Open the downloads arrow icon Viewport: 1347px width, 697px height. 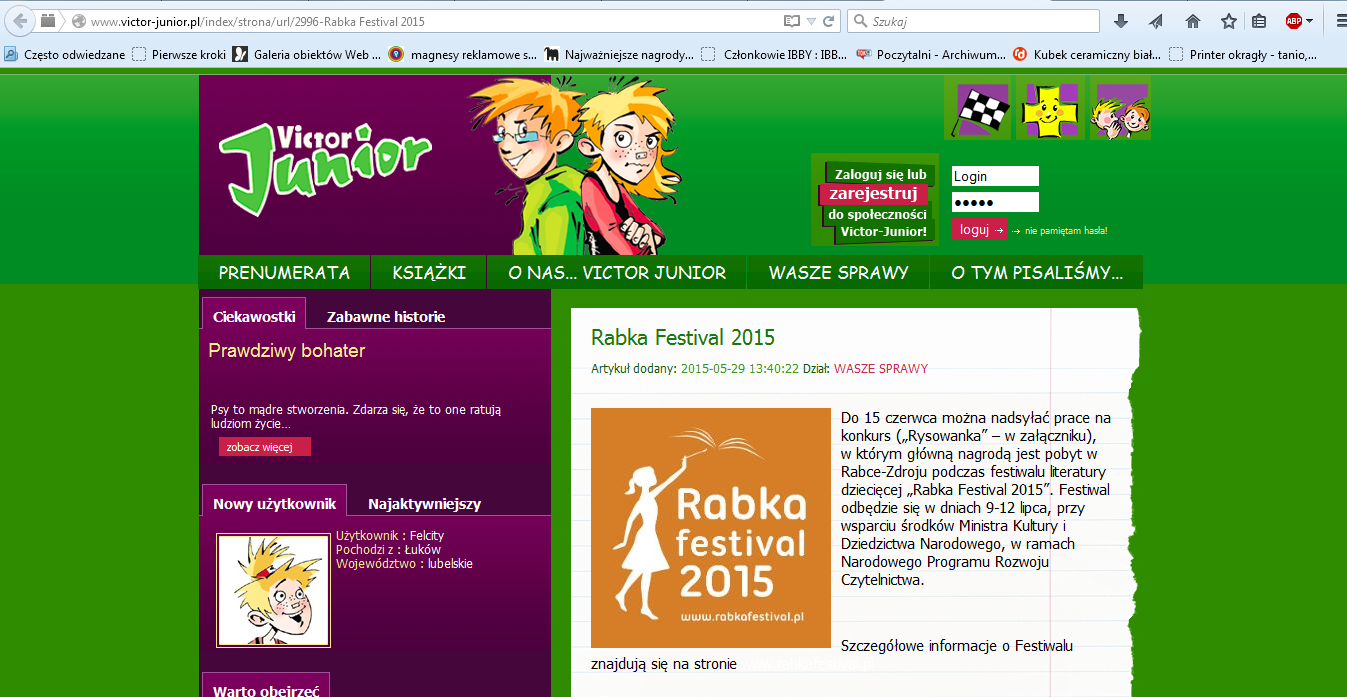[x=1121, y=21]
